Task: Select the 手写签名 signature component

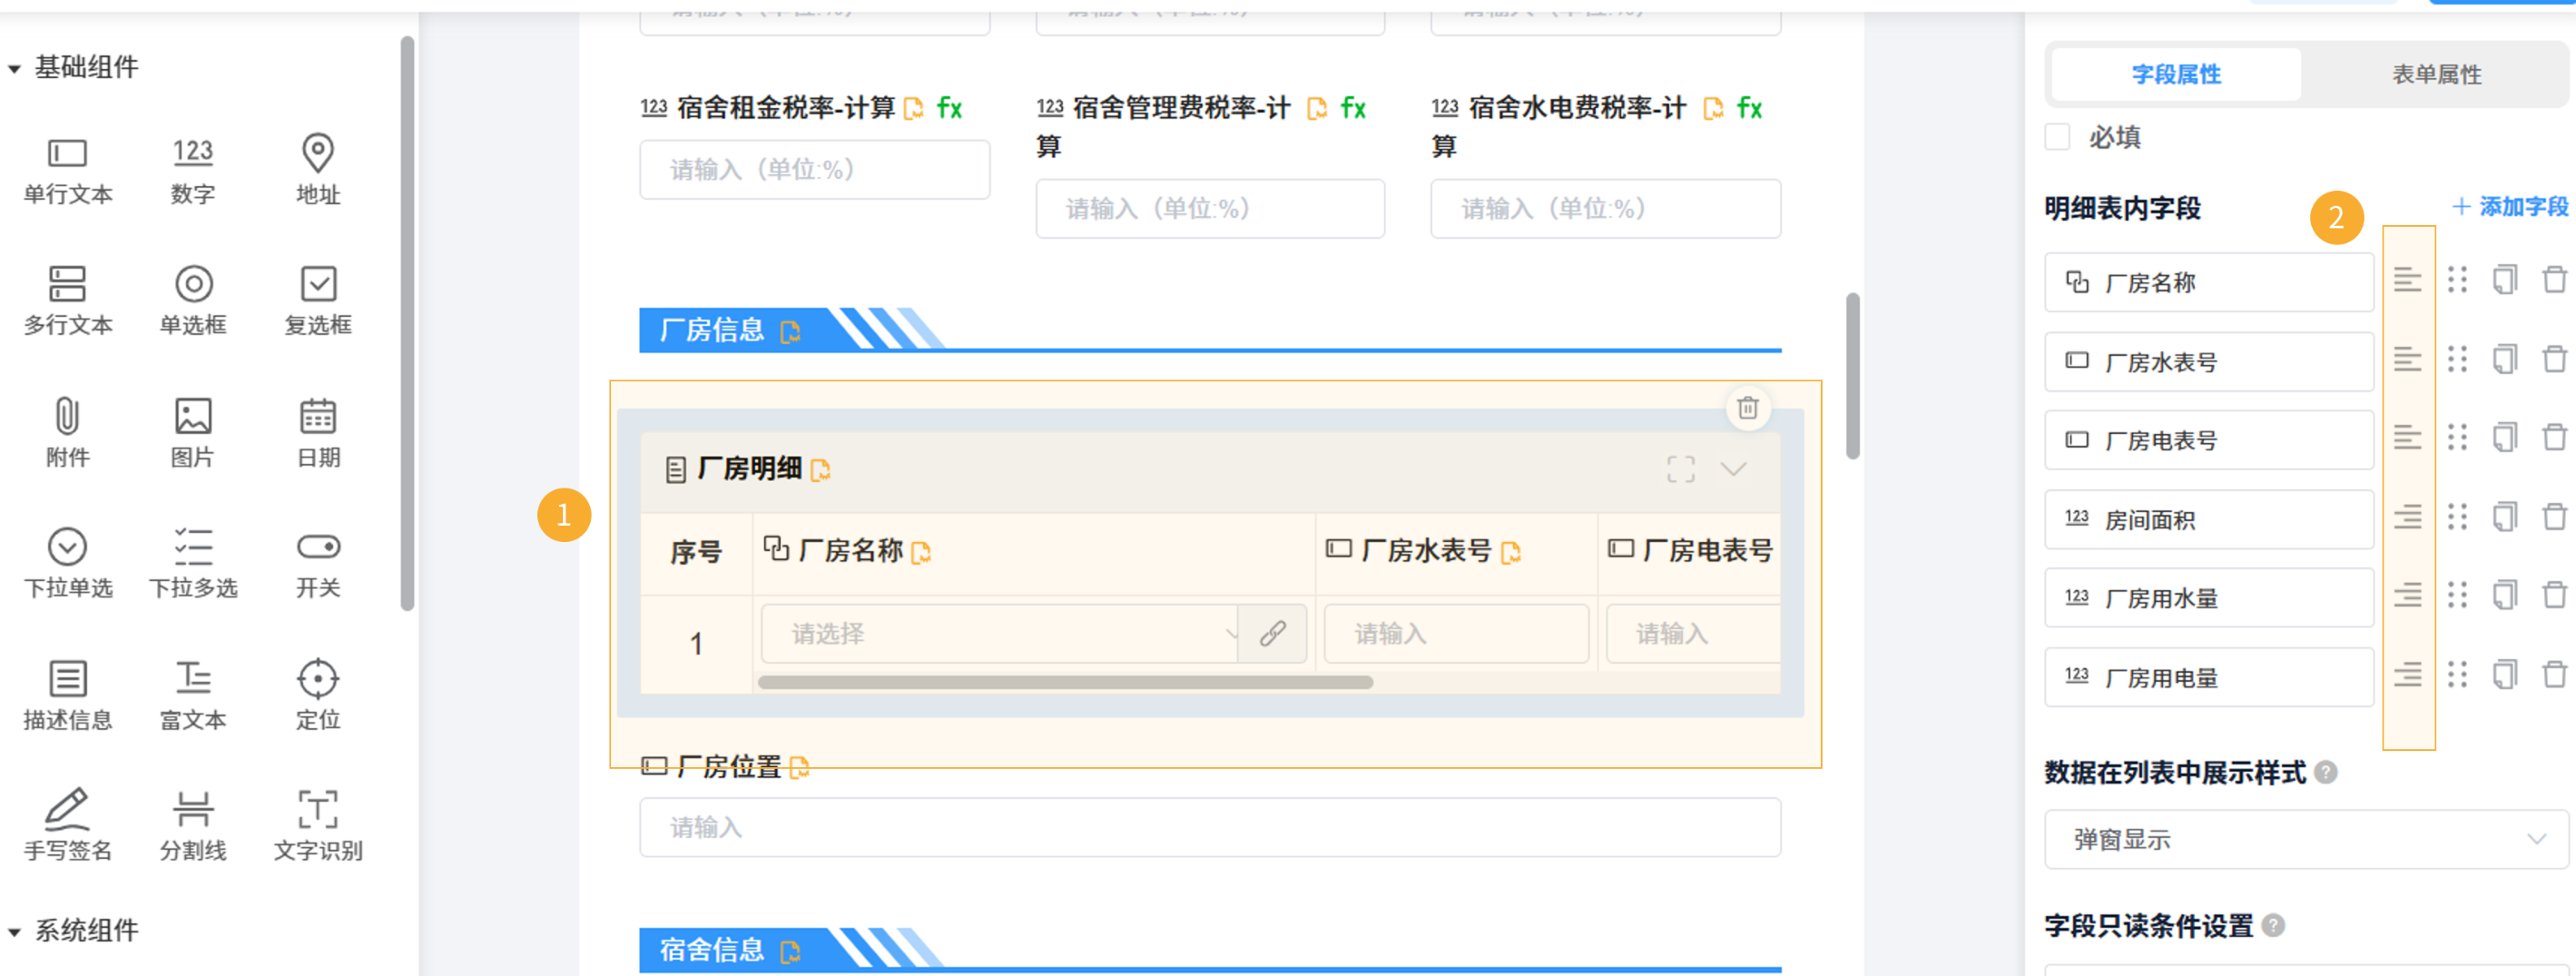Action: [68, 826]
